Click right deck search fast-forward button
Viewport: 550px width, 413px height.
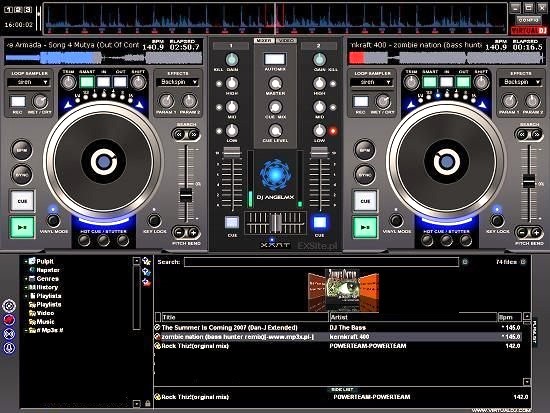click(x=536, y=134)
